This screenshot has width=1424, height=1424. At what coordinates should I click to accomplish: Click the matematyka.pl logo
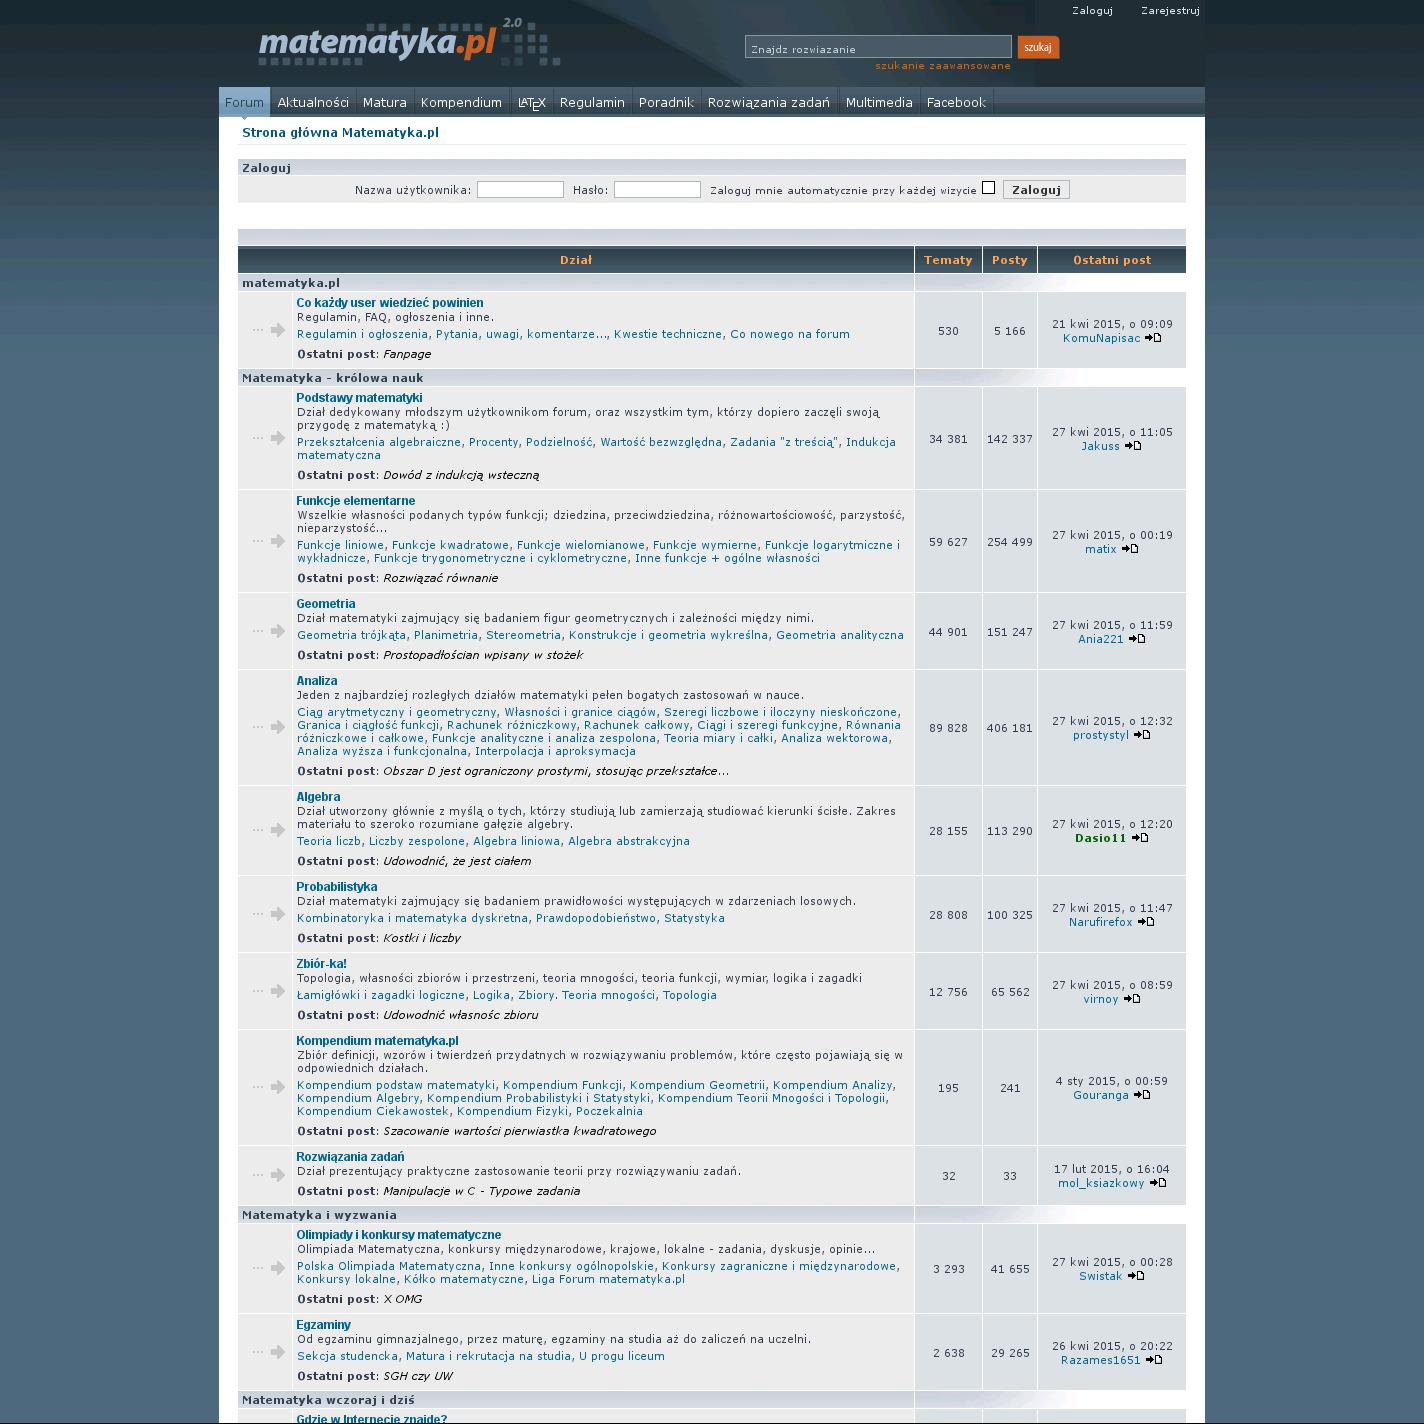pos(378,44)
